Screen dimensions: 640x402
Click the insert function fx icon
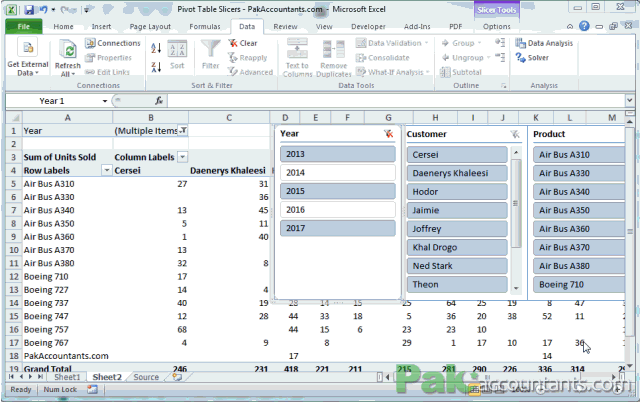tap(159, 100)
